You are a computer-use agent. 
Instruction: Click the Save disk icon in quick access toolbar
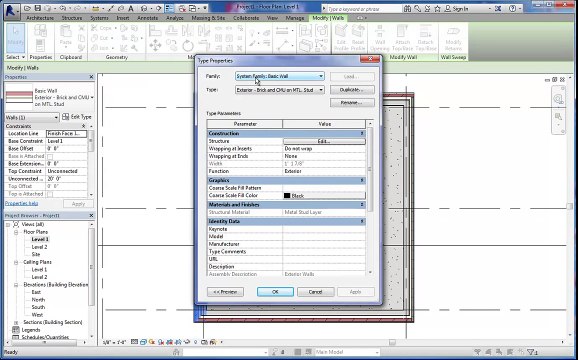37,8
